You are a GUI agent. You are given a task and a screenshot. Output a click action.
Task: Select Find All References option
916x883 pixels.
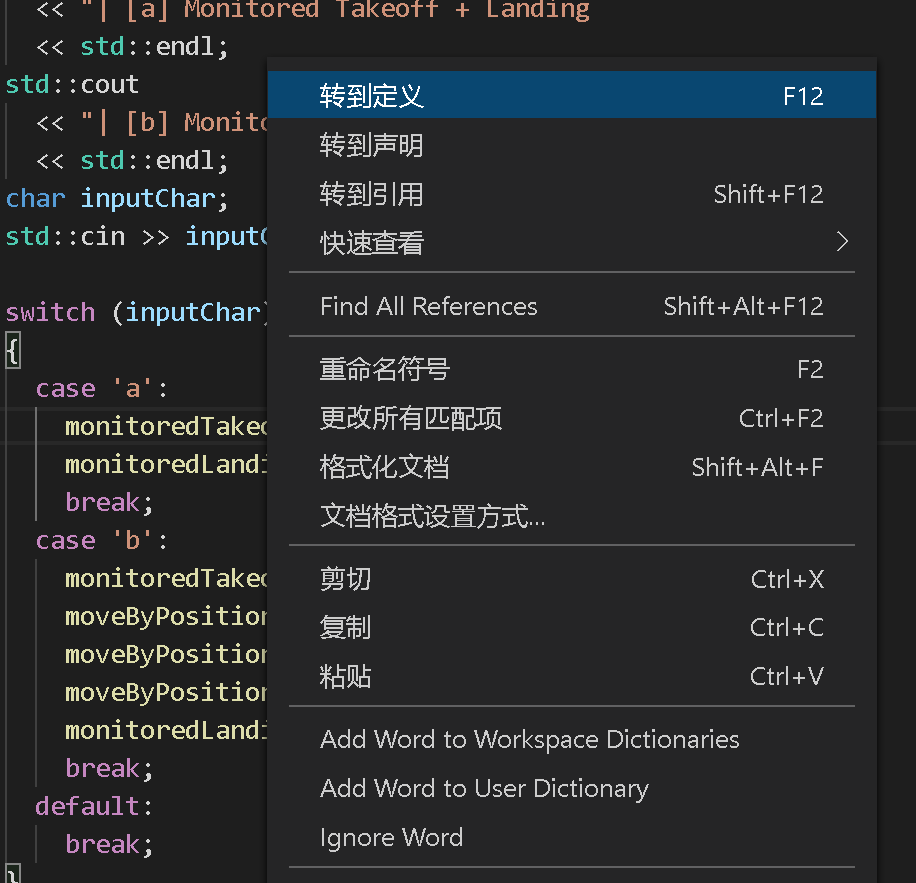tap(571, 306)
